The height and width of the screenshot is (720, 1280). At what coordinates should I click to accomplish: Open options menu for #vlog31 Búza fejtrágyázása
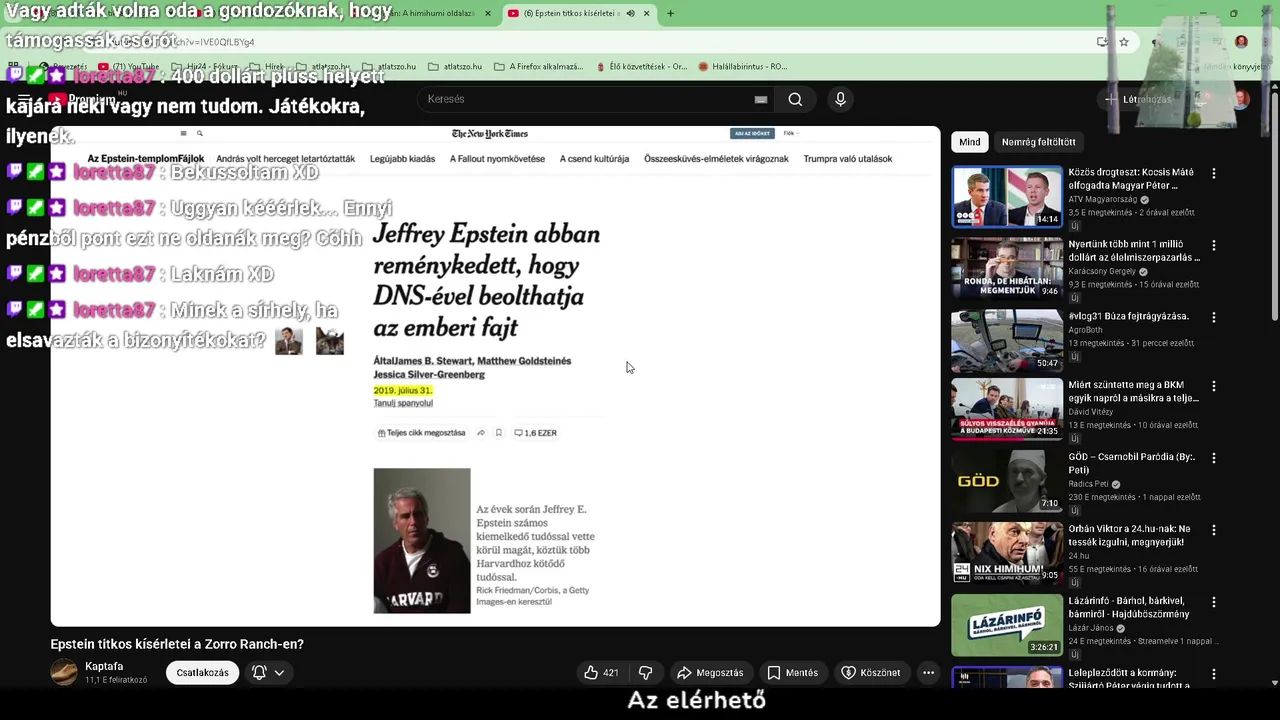click(x=1214, y=317)
